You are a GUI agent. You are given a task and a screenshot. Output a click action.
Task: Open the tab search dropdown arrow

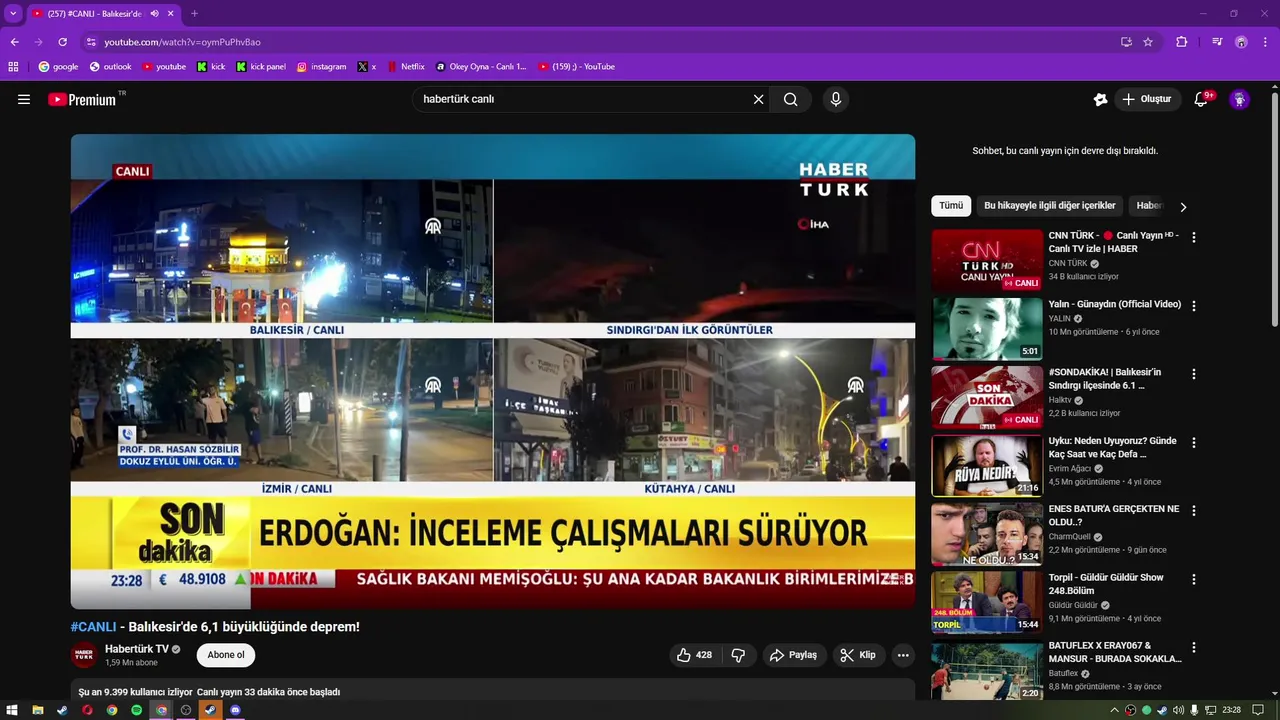pyautogui.click(x=13, y=14)
